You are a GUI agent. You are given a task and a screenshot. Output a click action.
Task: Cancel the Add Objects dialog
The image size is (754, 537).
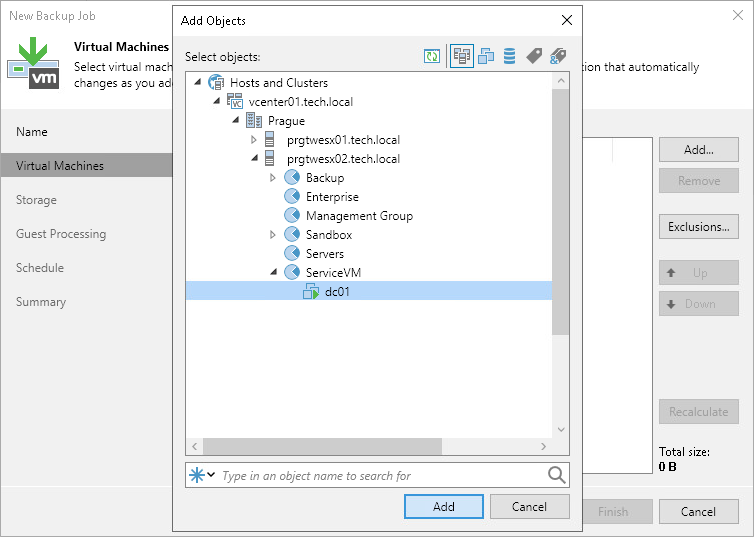pos(529,506)
